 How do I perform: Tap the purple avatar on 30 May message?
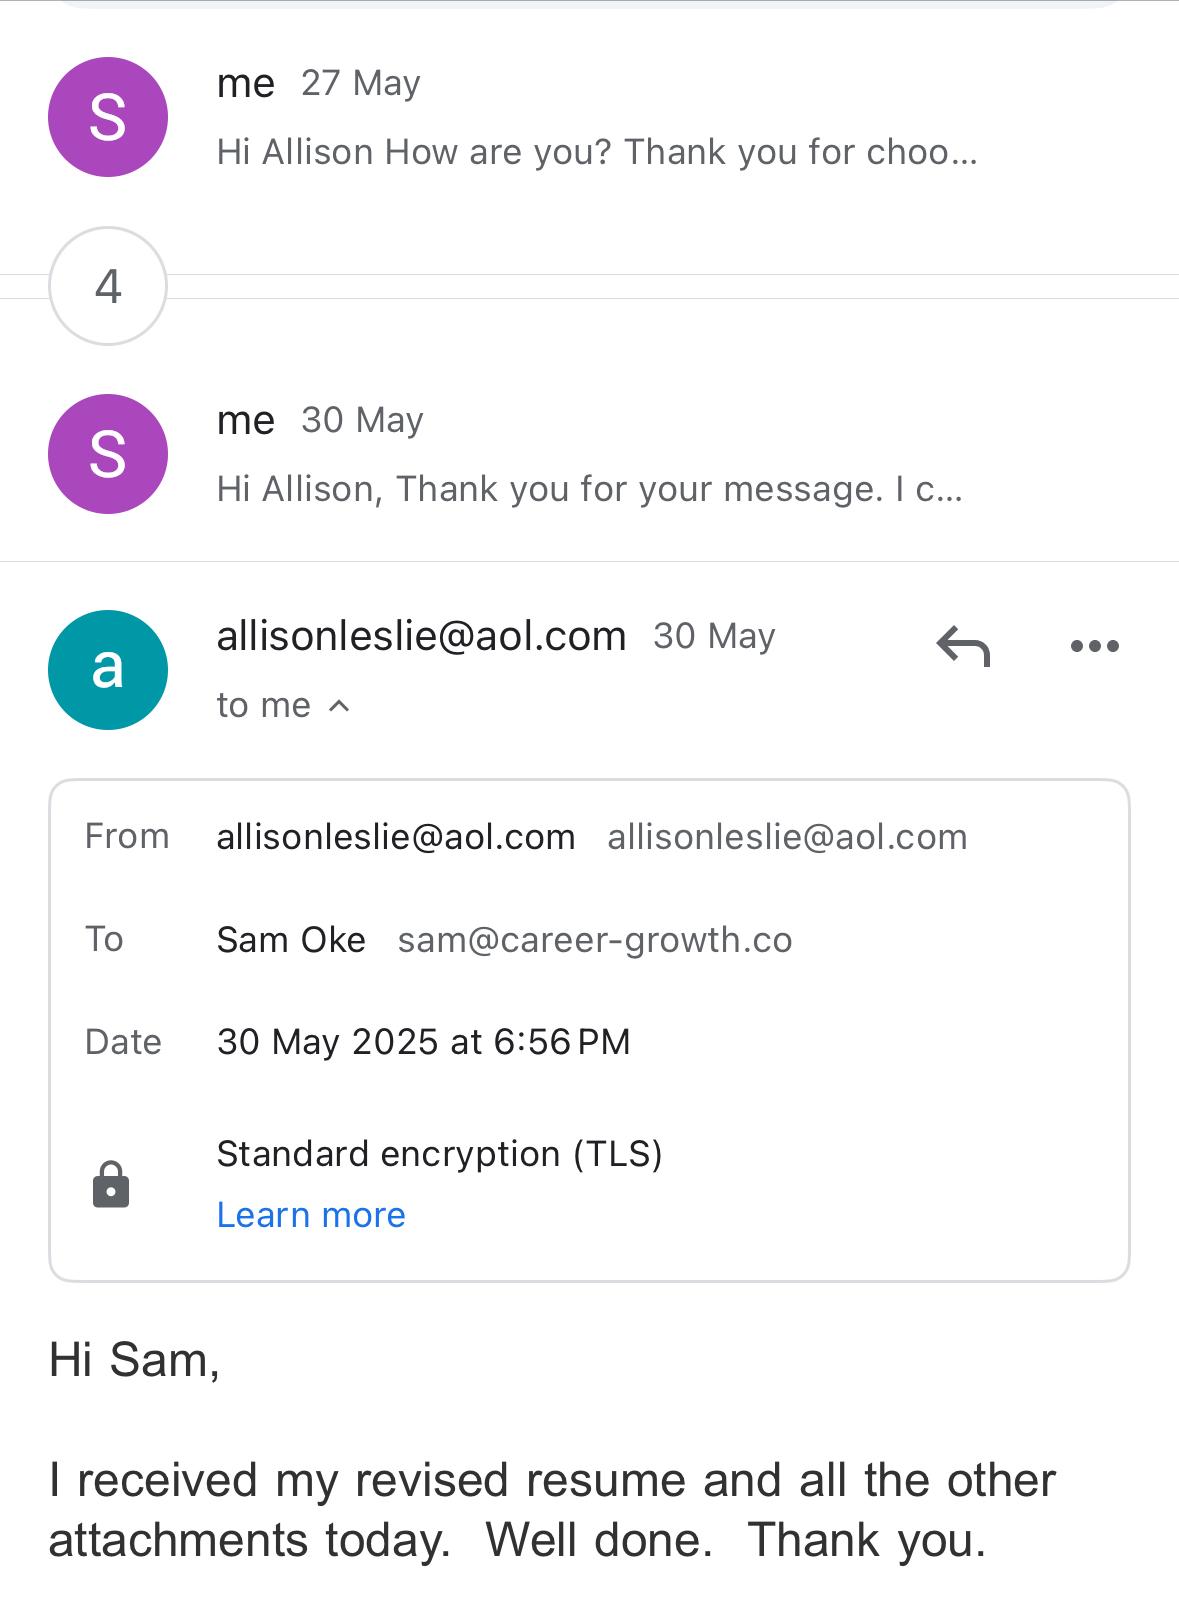108,454
